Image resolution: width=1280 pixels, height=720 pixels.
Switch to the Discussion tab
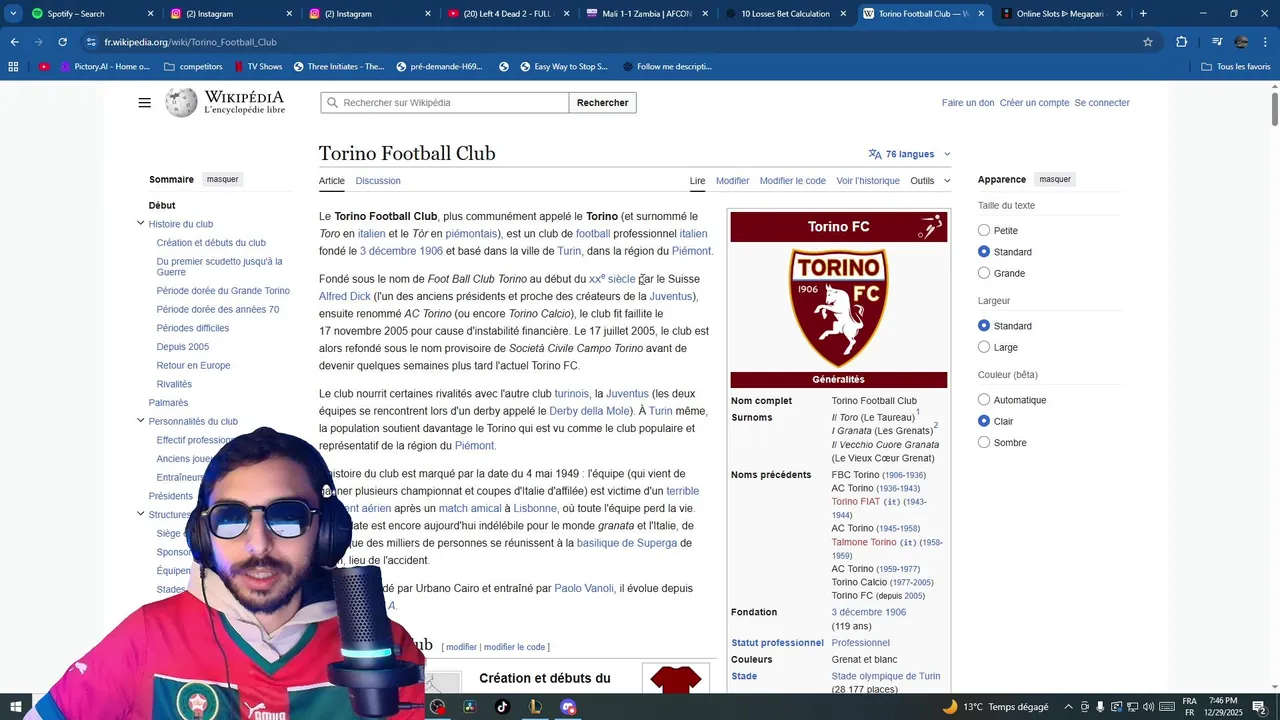(x=378, y=181)
